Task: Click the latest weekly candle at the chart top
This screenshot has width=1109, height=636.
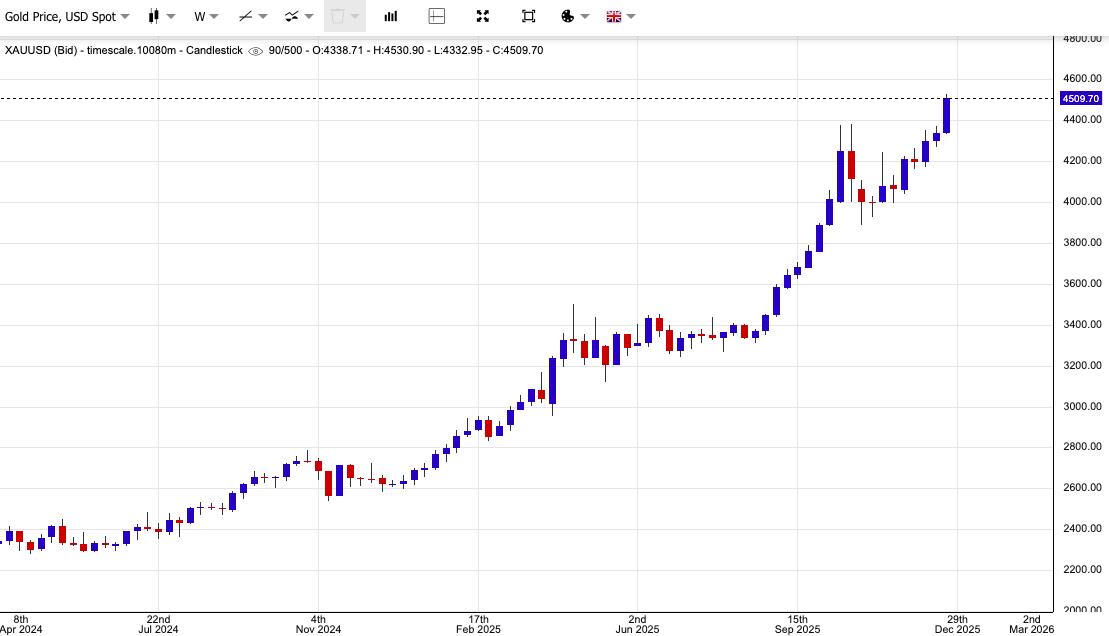Action: [946, 115]
